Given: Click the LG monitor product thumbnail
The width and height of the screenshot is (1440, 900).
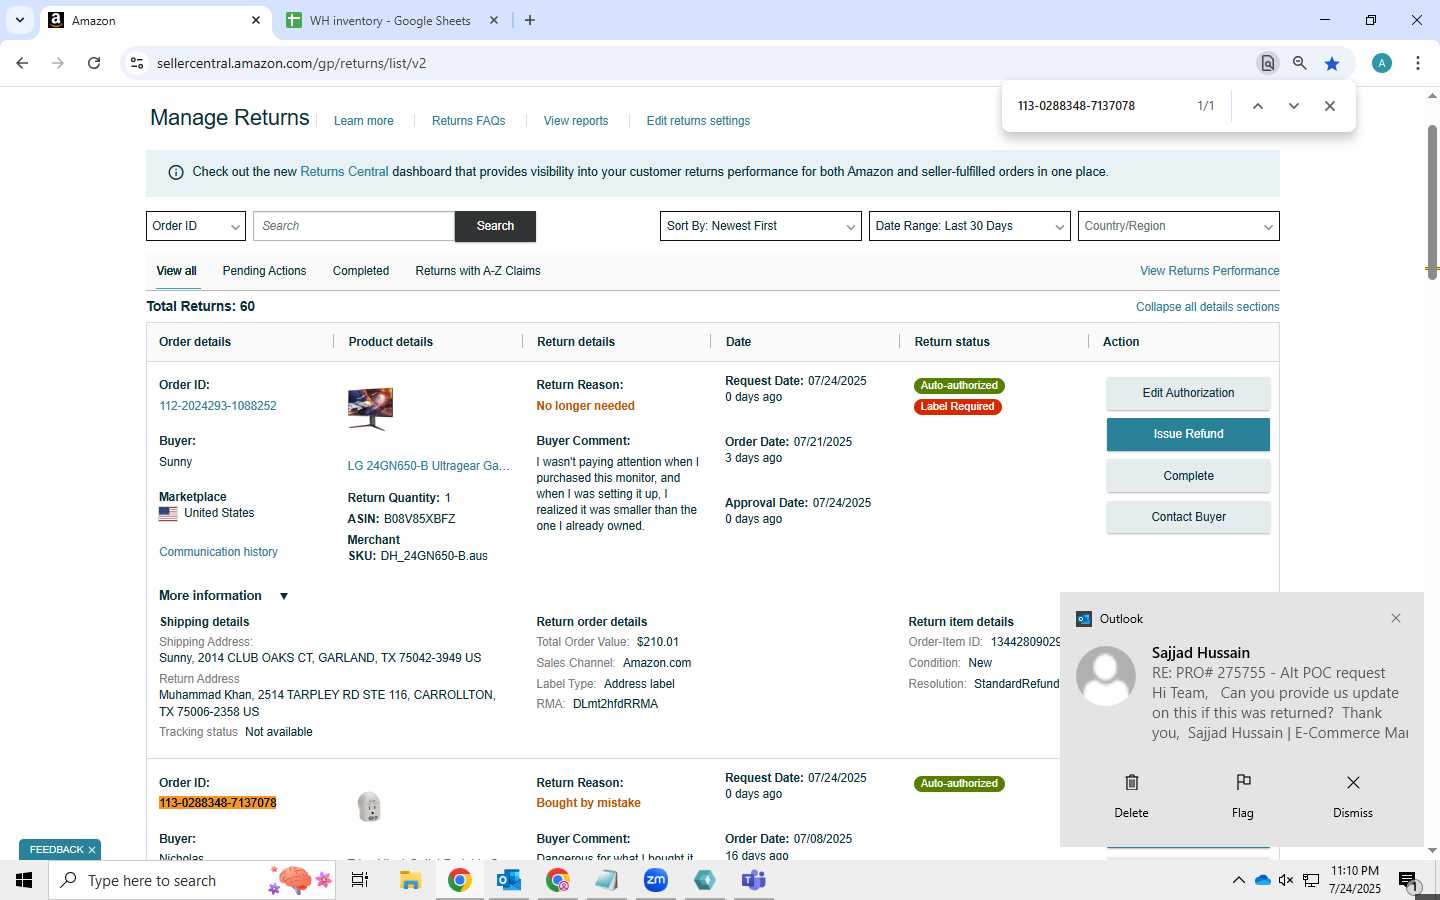Looking at the screenshot, I should coord(370,409).
